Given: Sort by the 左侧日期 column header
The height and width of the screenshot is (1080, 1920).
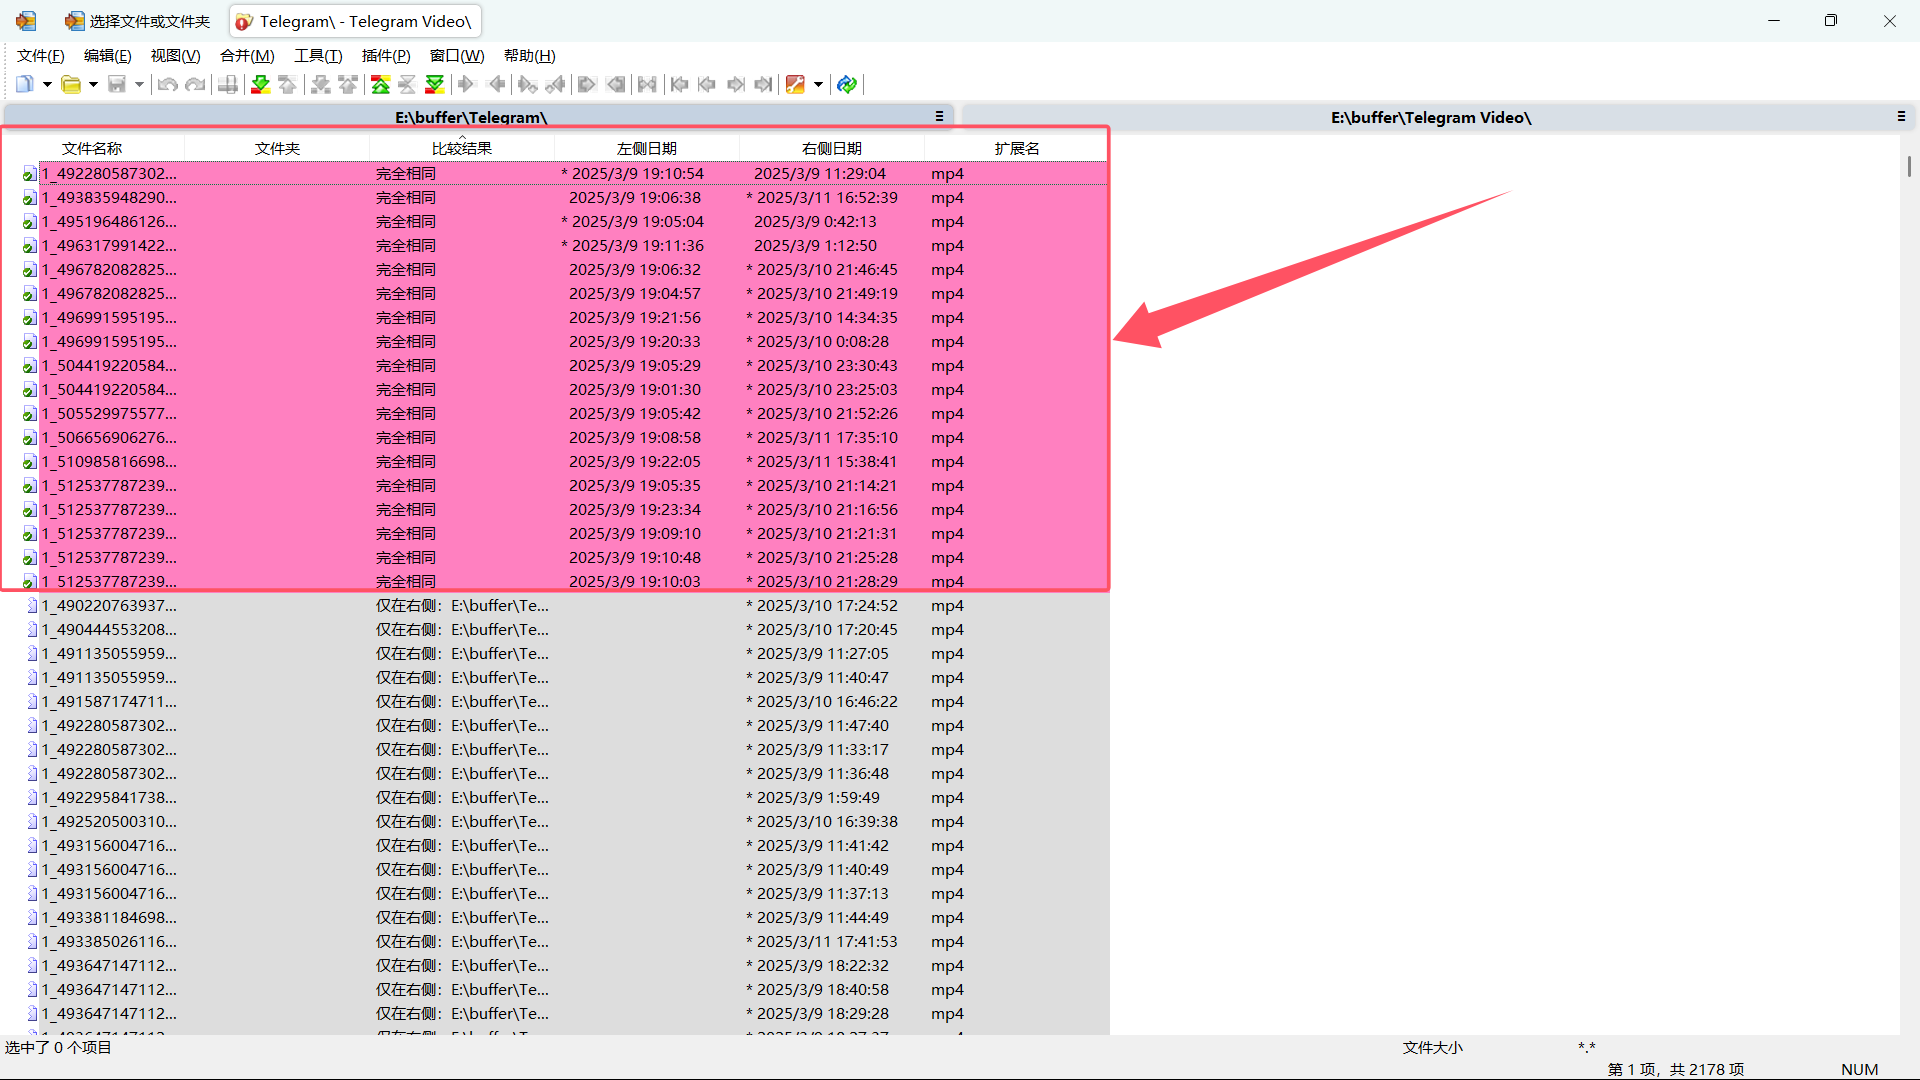Looking at the screenshot, I should click(646, 148).
